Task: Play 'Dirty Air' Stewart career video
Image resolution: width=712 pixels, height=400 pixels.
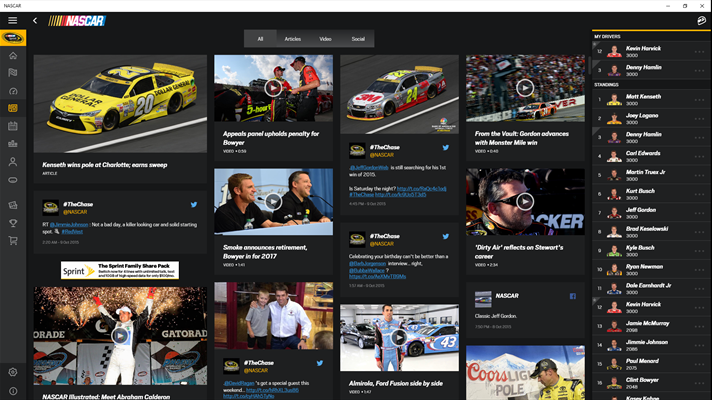Action: click(525, 201)
